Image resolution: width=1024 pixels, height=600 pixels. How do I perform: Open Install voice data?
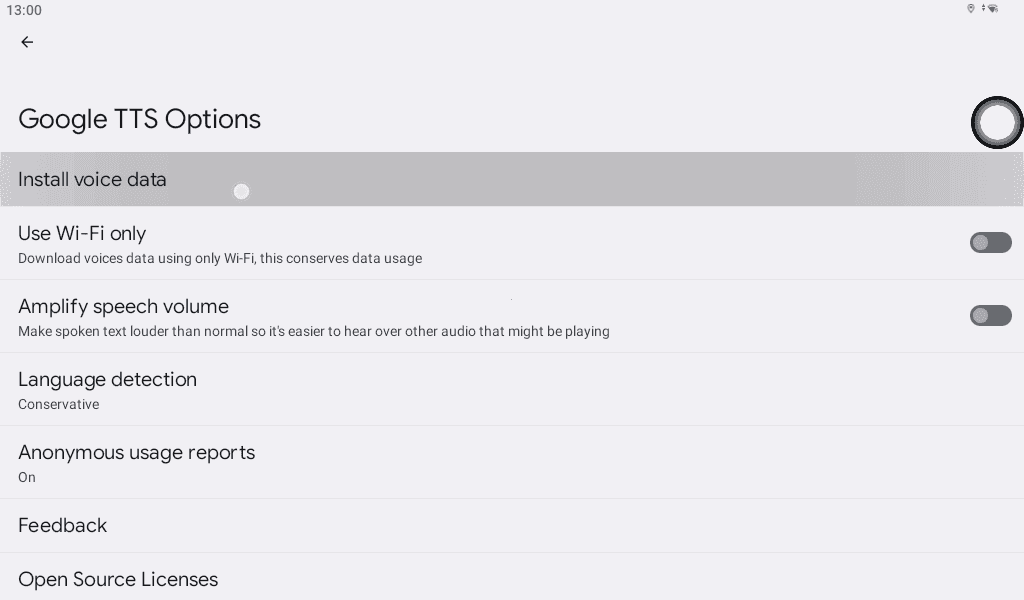(x=92, y=180)
